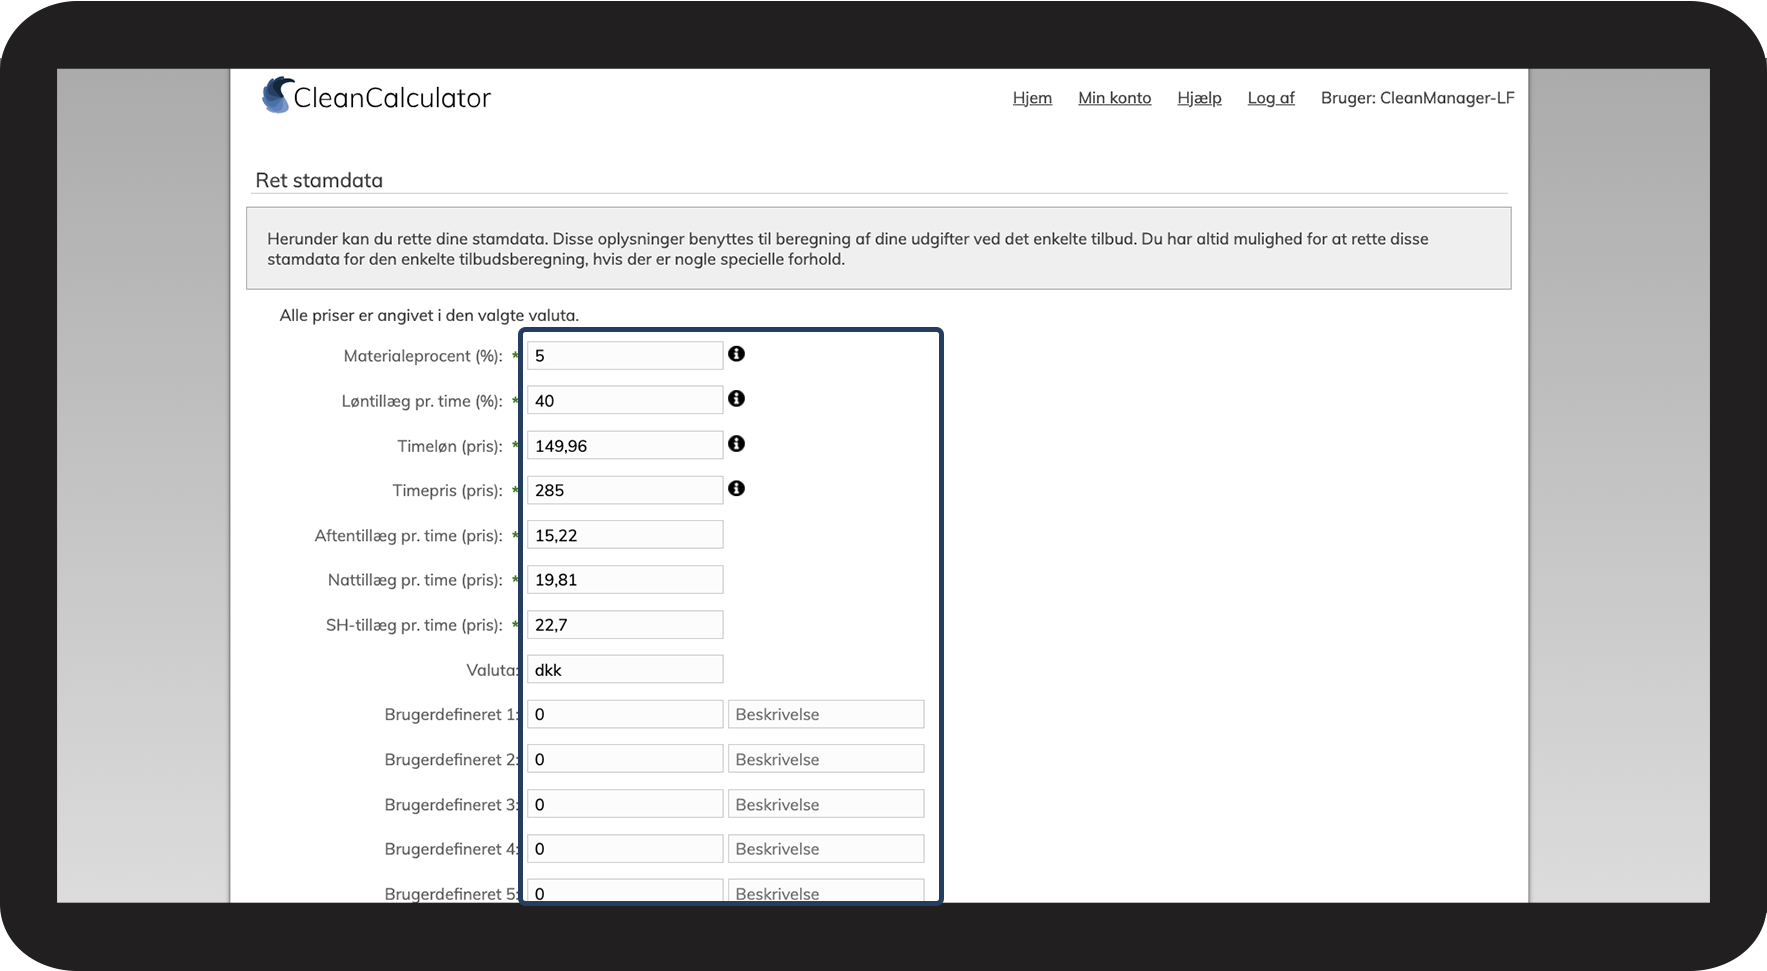Select the Løntillæg pr. time input
The height and width of the screenshot is (971, 1767).
click(624, 401)
